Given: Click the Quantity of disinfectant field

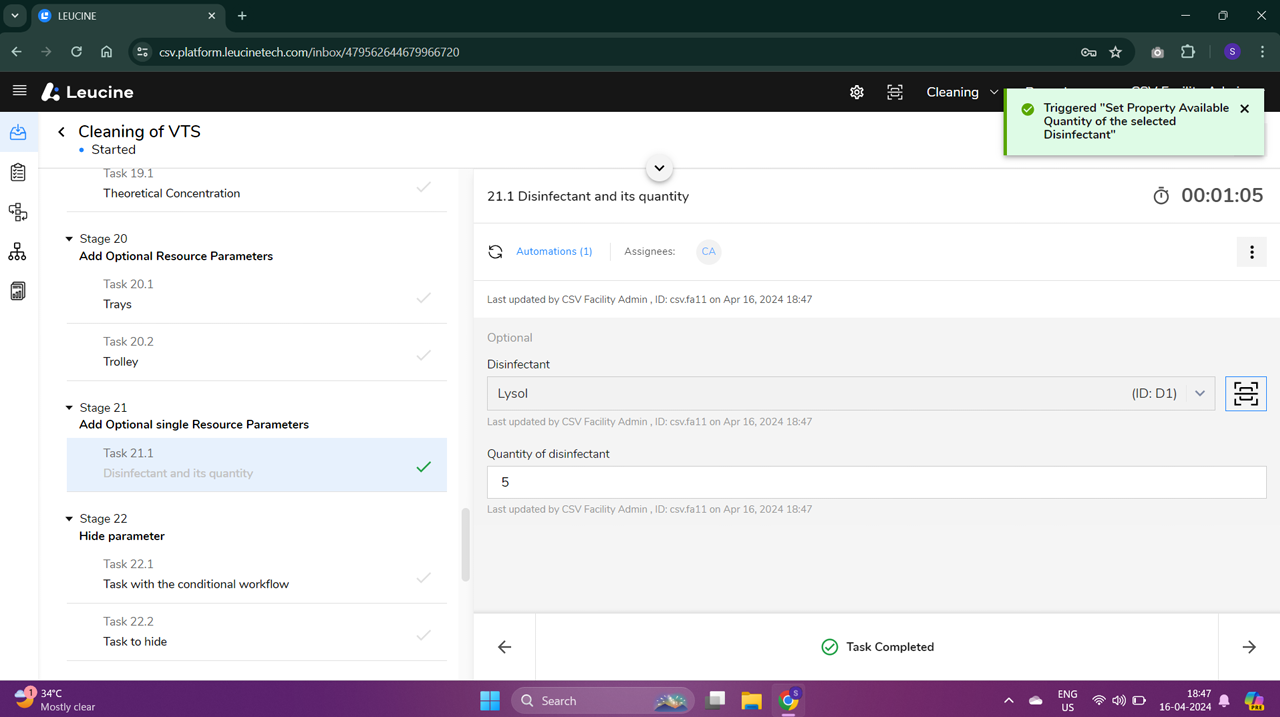Looking at the screenshot, I should tap(877, 482).
